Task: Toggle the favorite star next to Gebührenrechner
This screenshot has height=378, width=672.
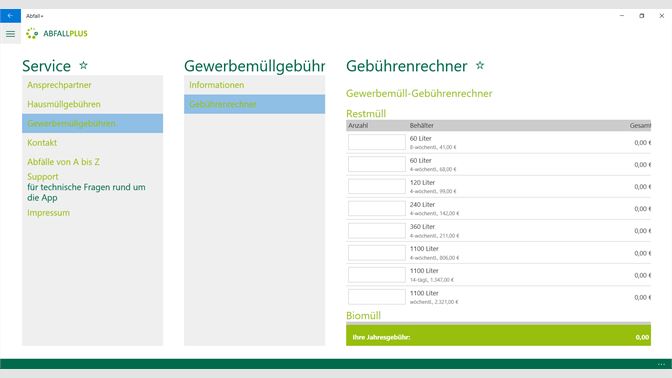Action: click(x=480, y=65)
